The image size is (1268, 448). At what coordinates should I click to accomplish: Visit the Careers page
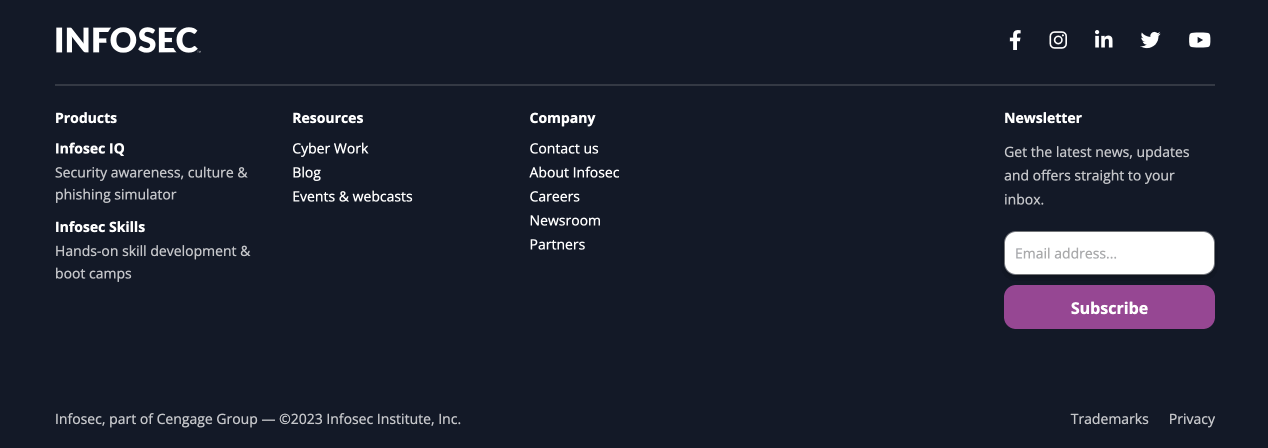click(x=554, y=196)
